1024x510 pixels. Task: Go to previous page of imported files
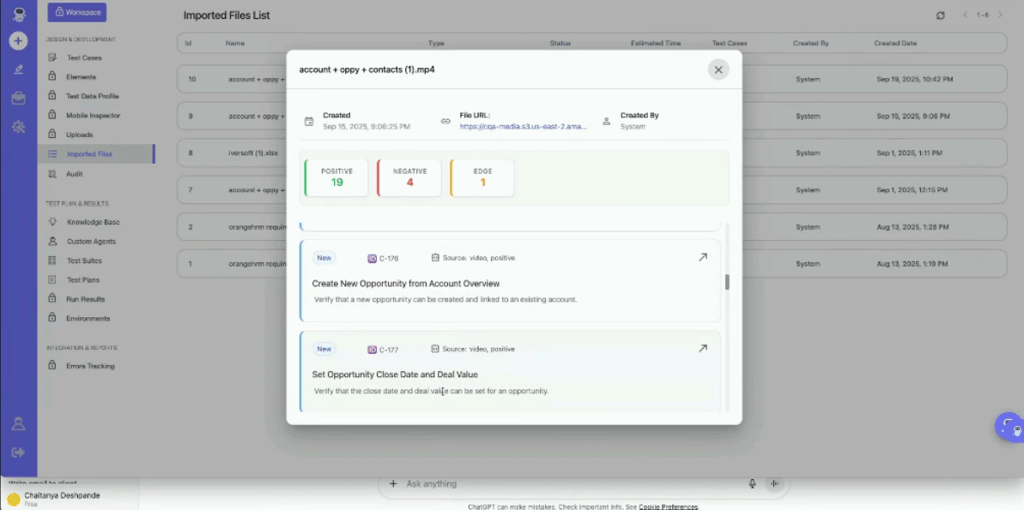(x=966, y=15)
